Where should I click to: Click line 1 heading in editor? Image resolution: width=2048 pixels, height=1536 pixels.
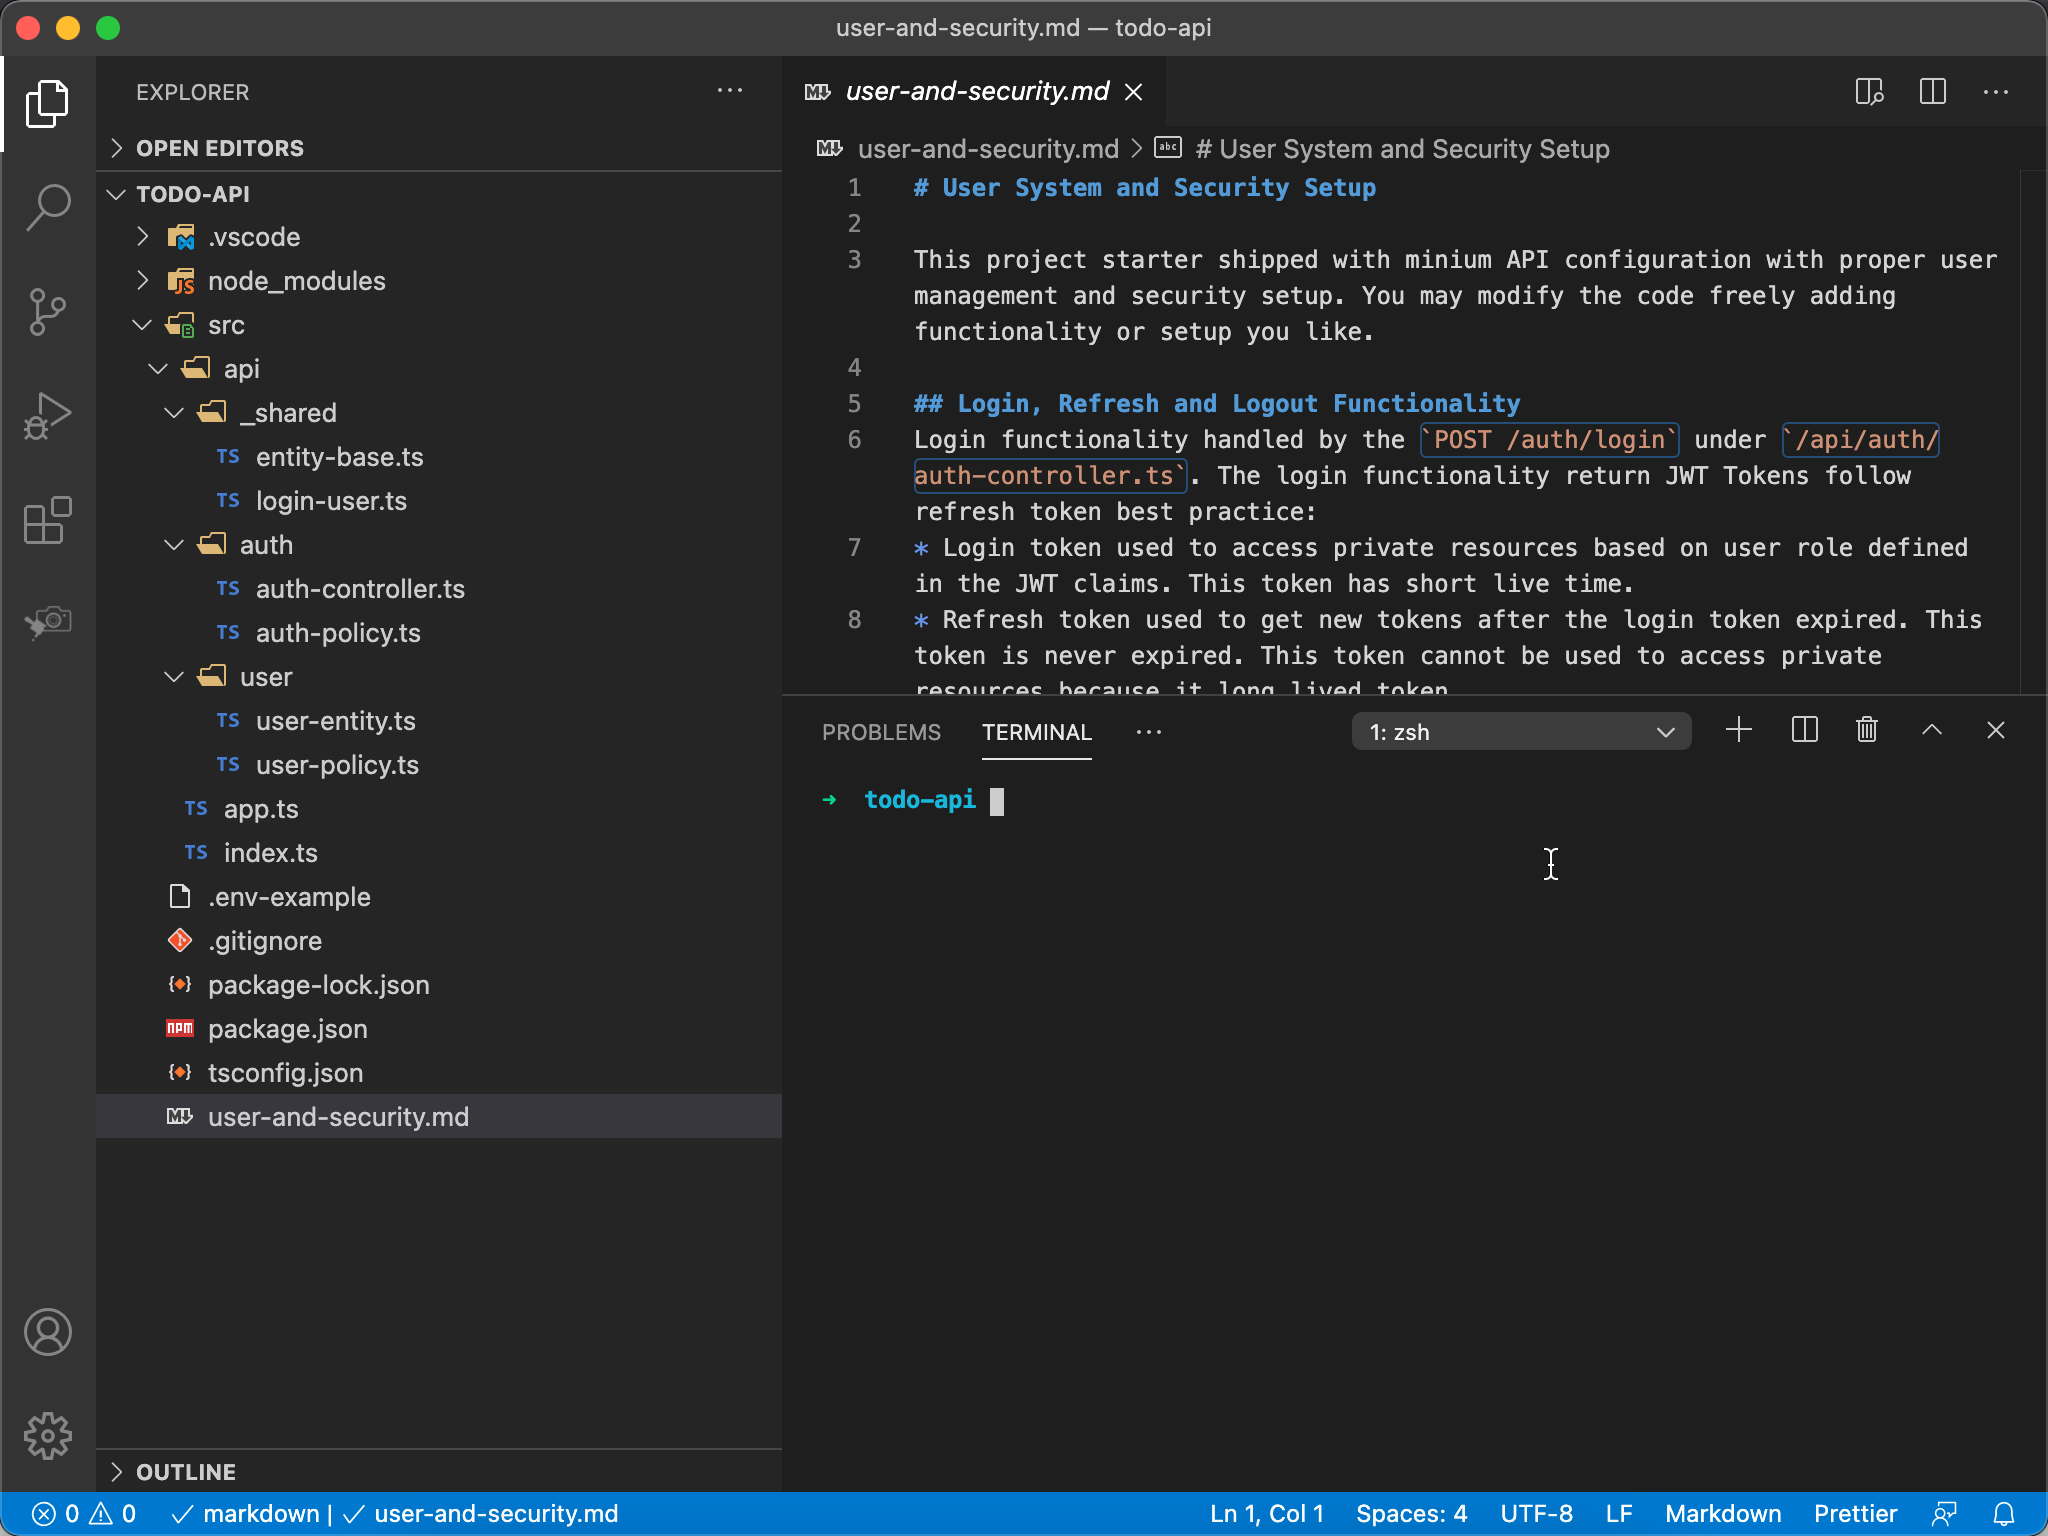tap(1144, 188)
